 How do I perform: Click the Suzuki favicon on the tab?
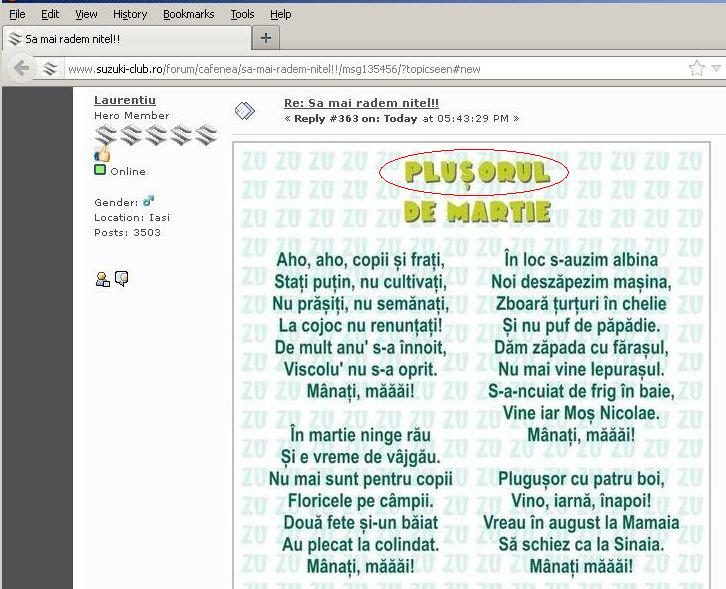tap(15, 38)
